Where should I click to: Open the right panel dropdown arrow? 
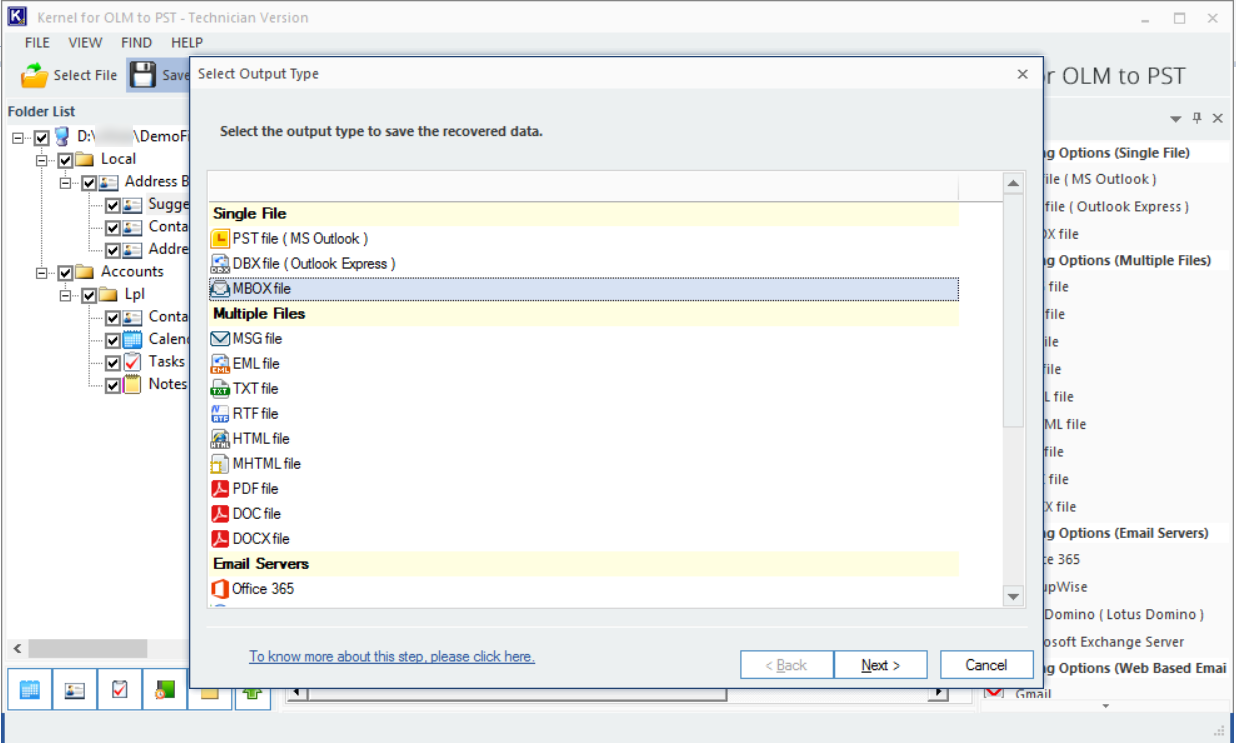pos(1176,119)
